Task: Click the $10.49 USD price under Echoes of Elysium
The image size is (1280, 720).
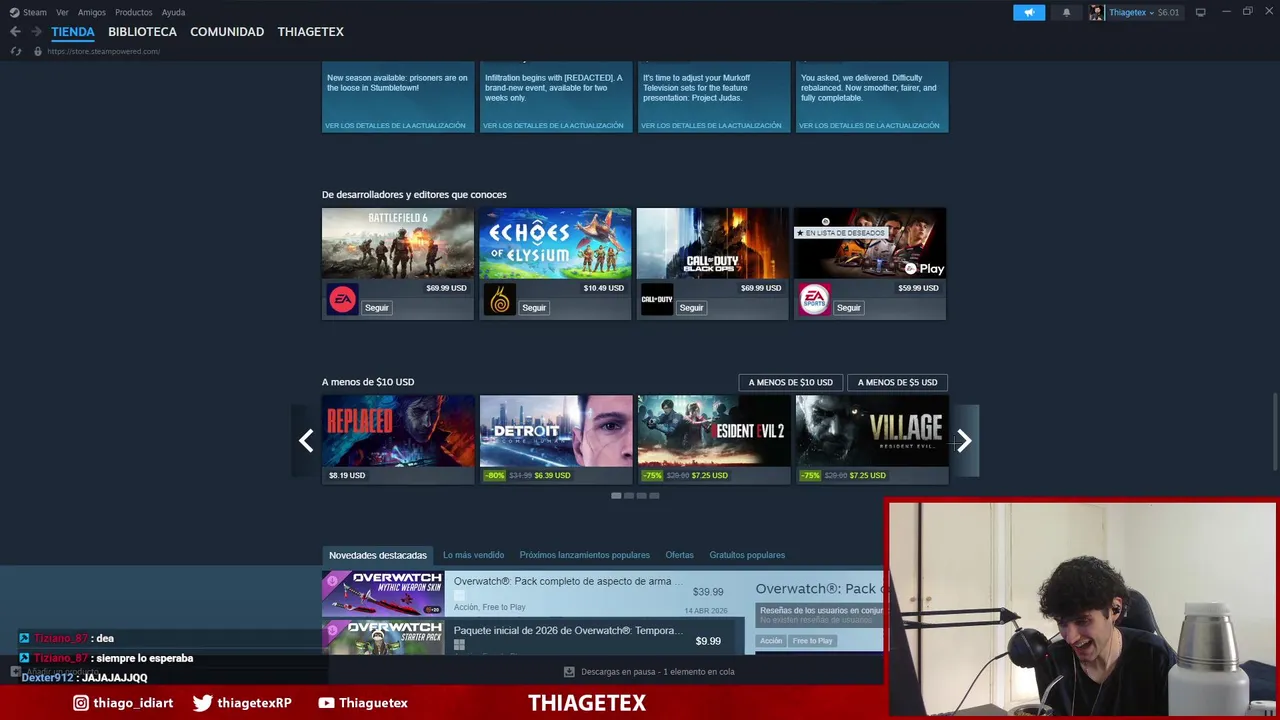Action: click(x=603, y=288)
